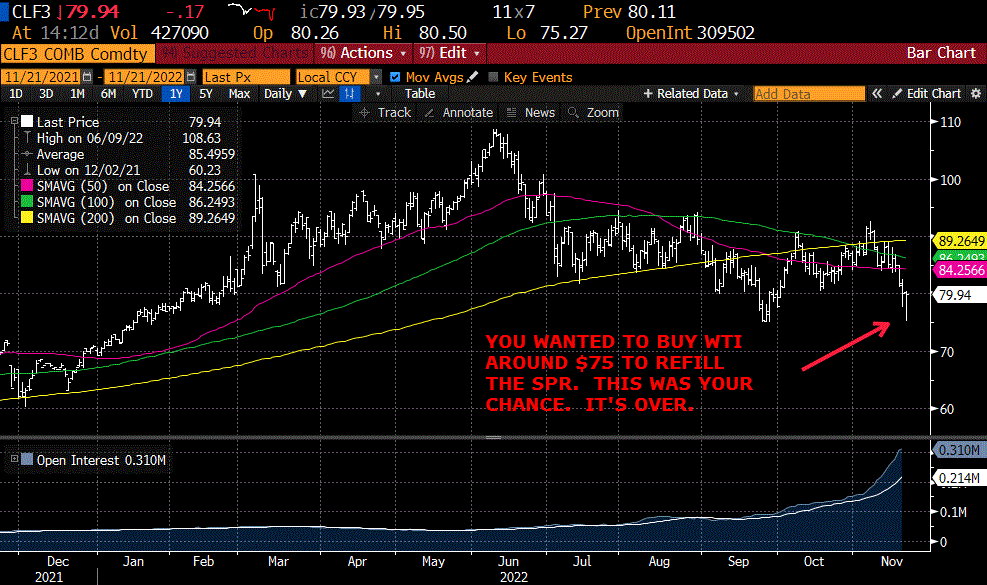Collapse the Open Interest legend box
The height and width of the screenshot is (585, 987).
pos(14,458)
